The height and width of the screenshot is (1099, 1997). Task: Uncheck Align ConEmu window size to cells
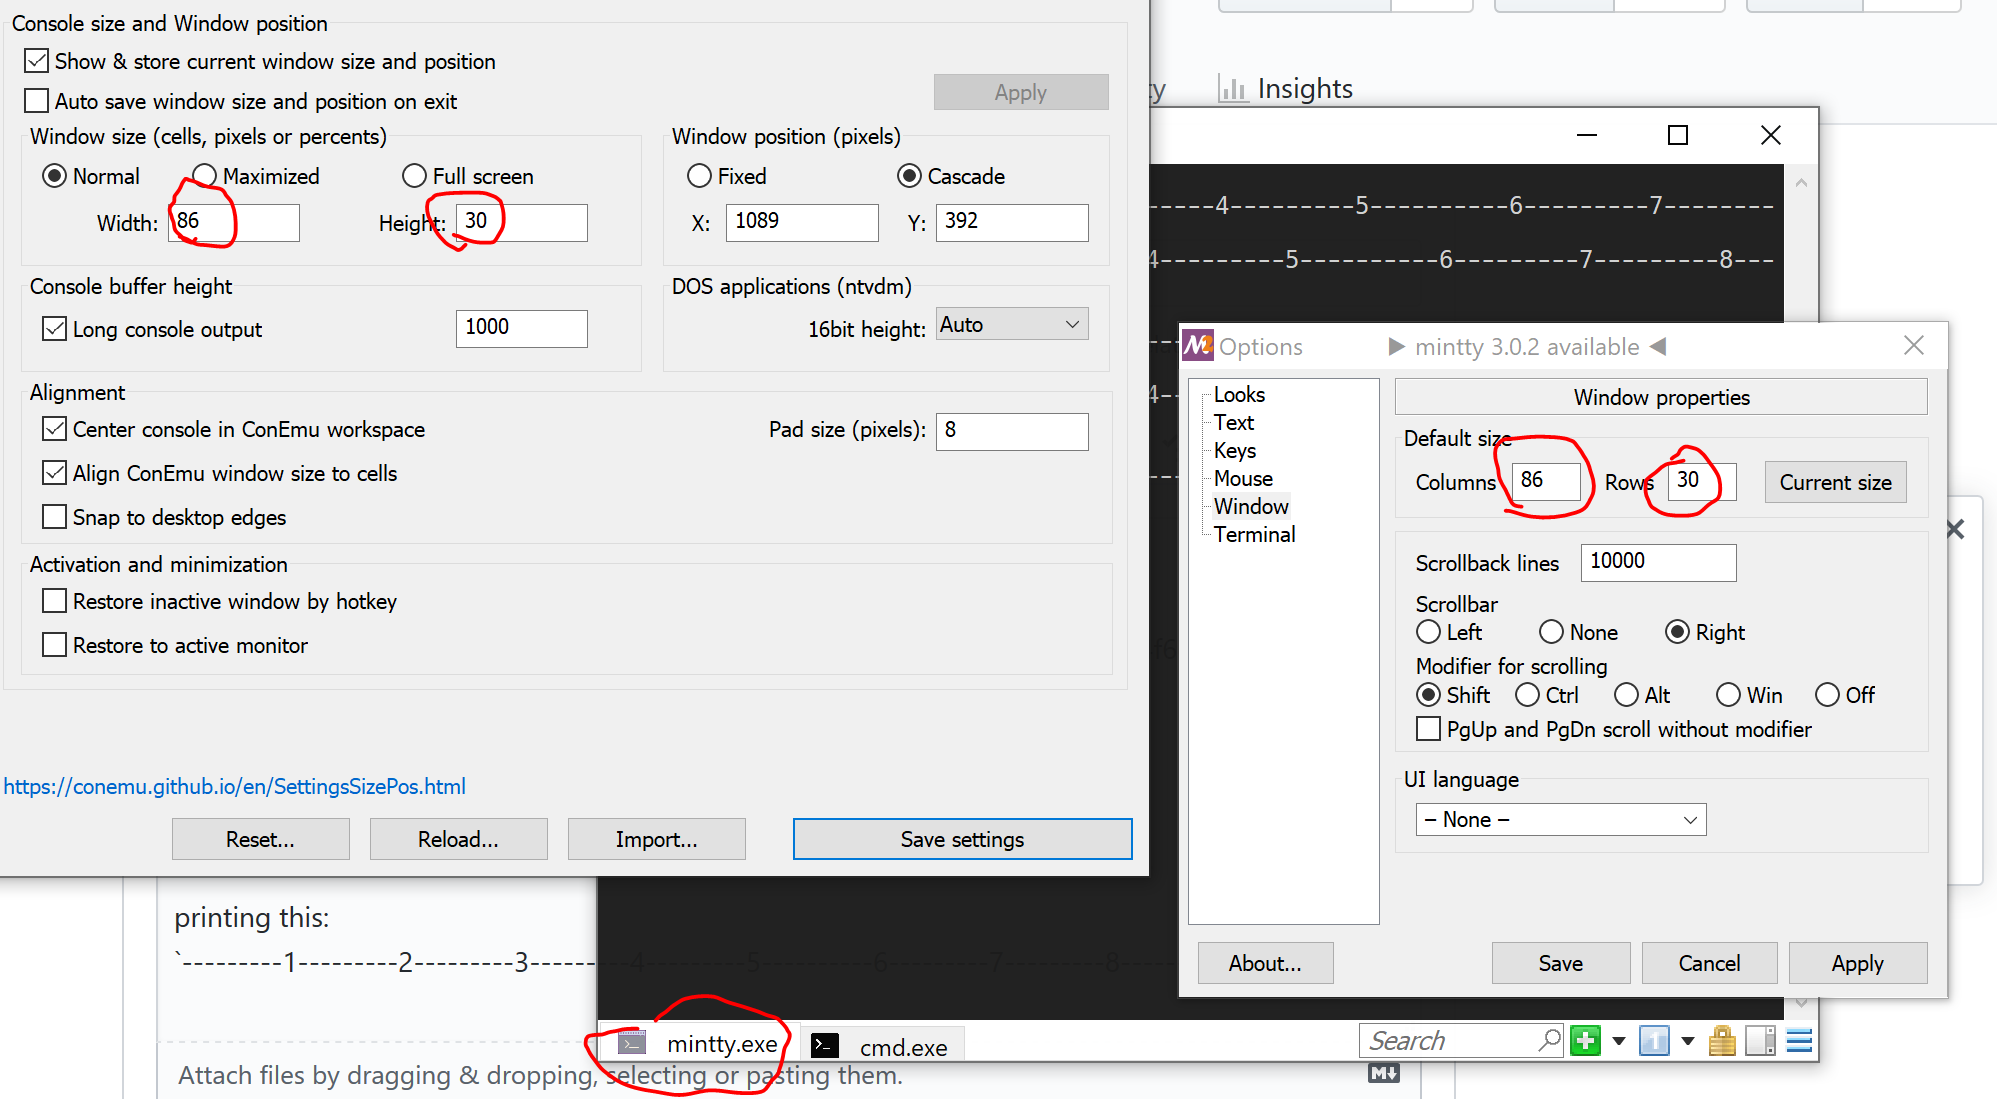(54, 472)
